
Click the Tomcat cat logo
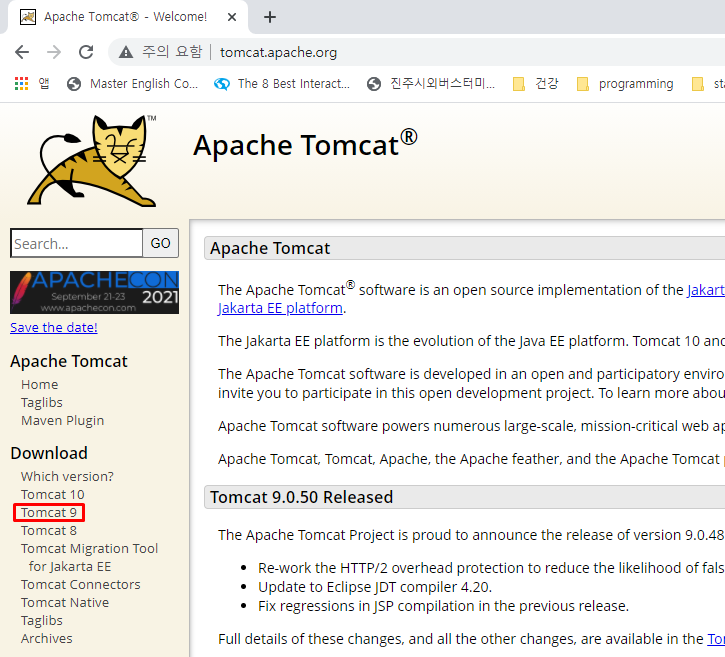pos(92,160)
